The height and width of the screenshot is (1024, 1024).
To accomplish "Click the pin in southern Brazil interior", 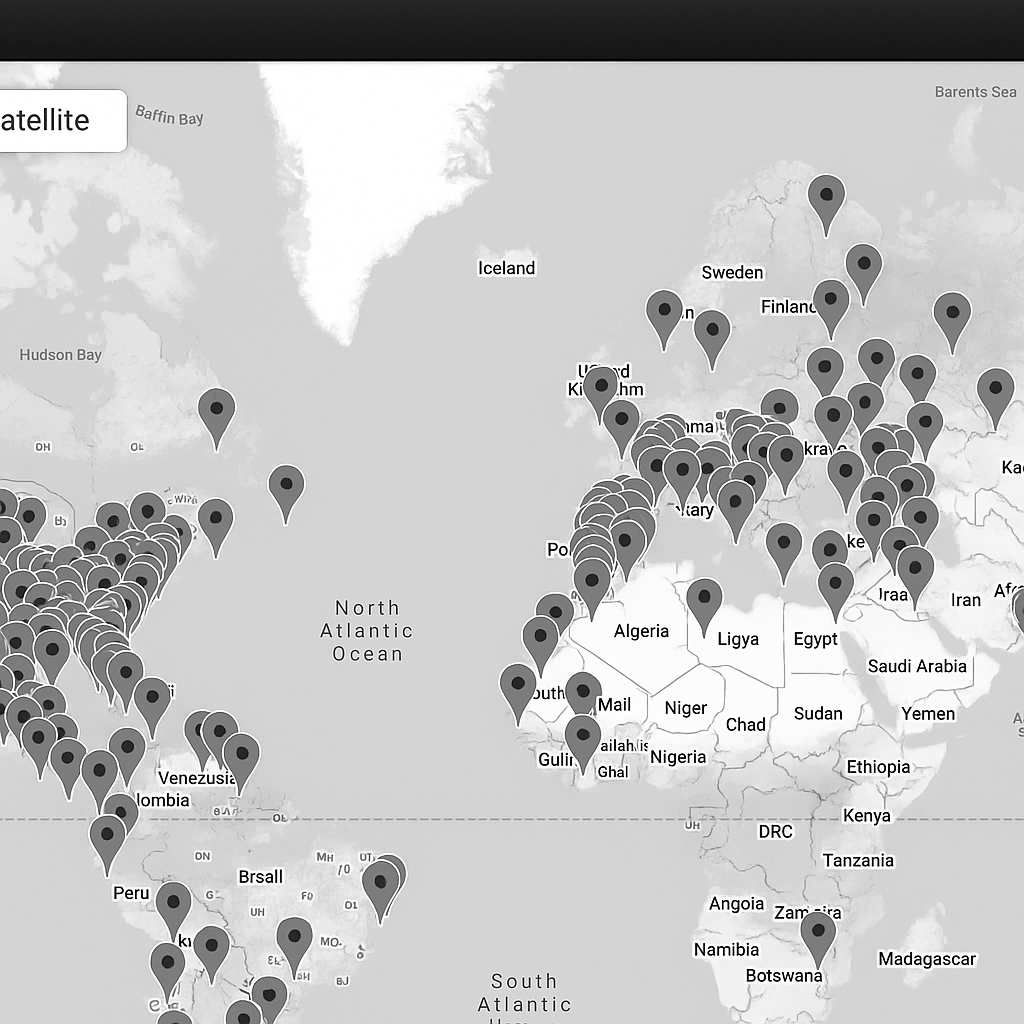I will coord(294,942).
